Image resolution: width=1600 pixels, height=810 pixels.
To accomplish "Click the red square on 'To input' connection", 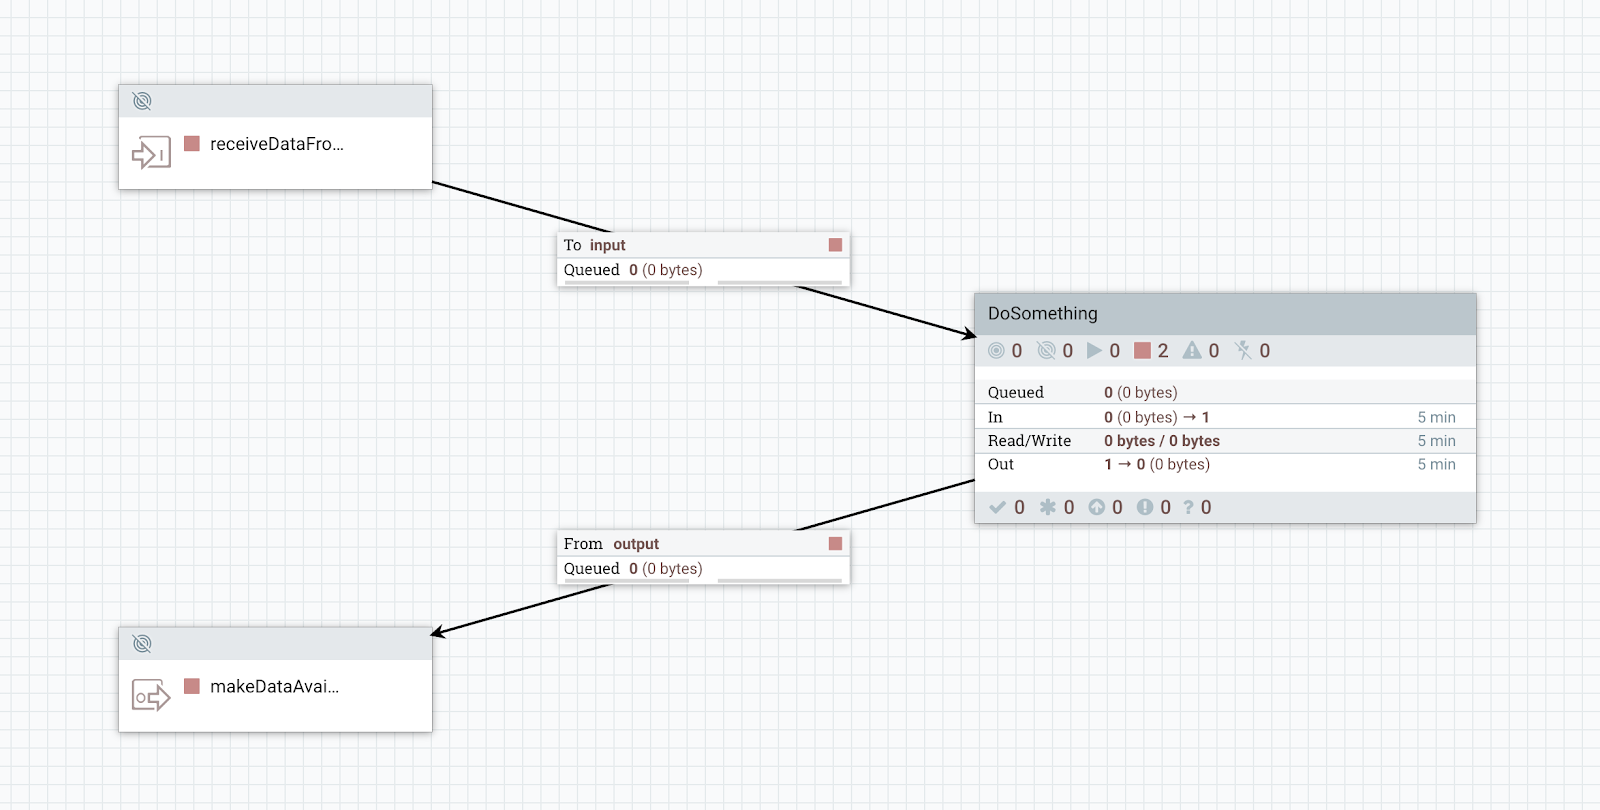I will click(835, 245).
